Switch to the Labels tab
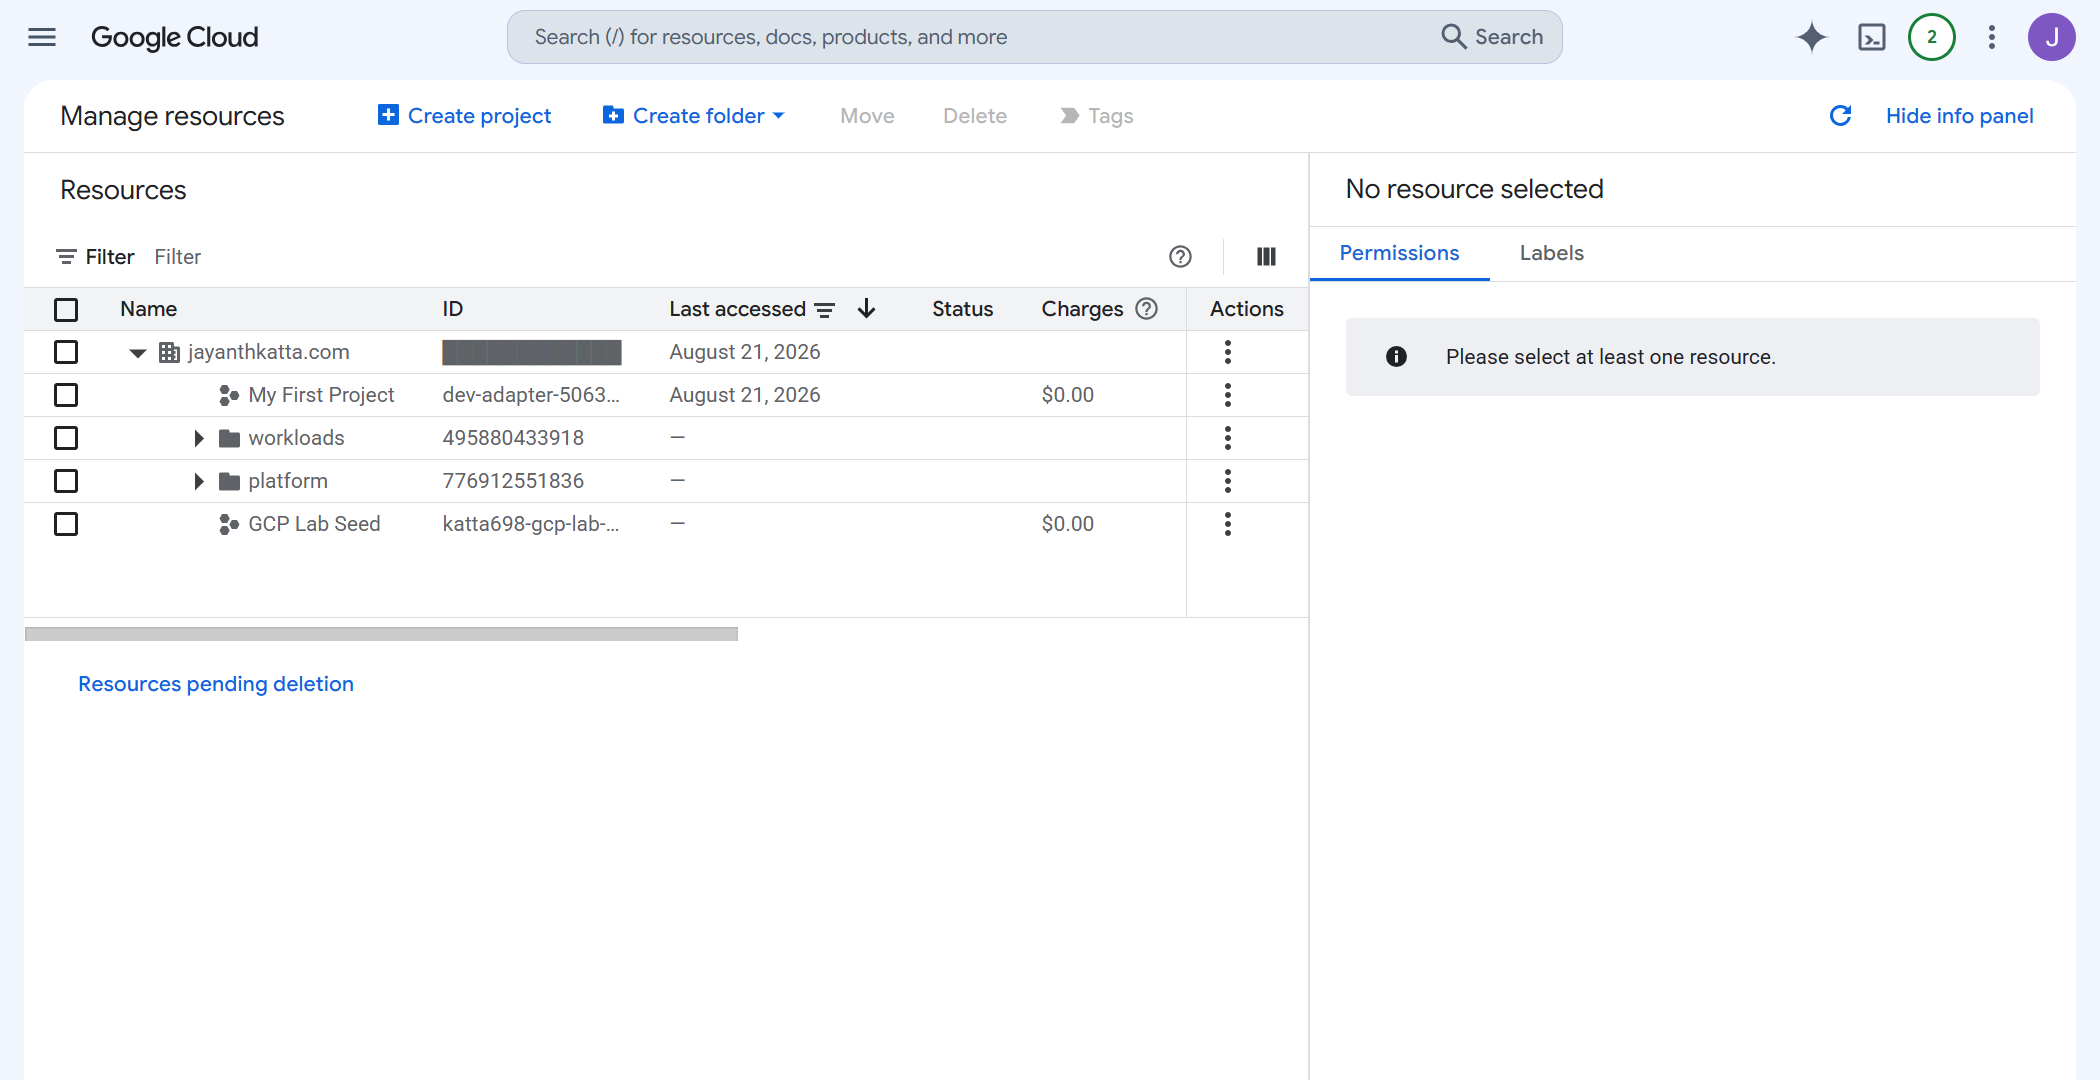 (1551, 253)
